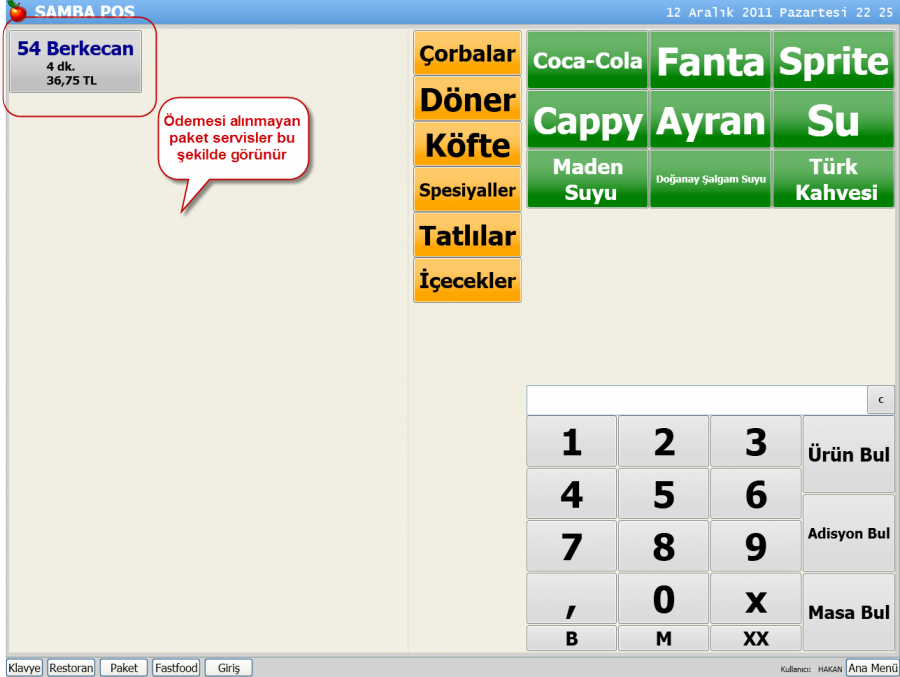The width and height of the screenshot is (900, 677).
Task: Click the Samba POS apple logo
Action: [17, 11]
